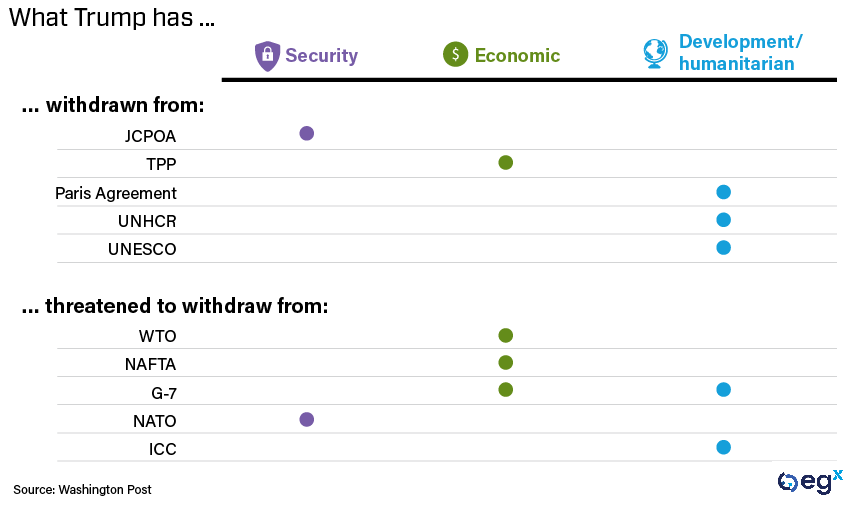Click the green dollar sign Economic icon

point(455,56)
